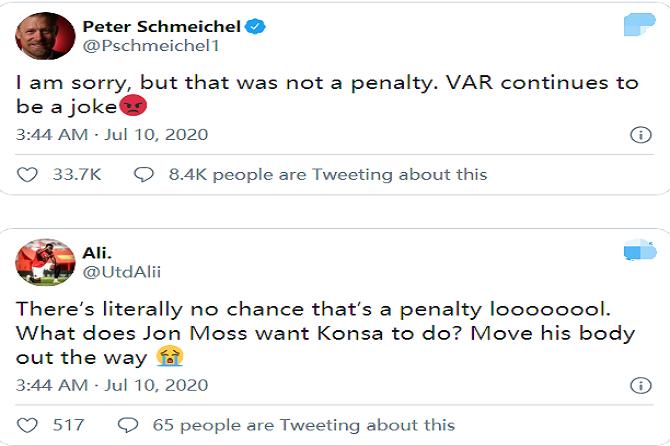670x446 pixels.
Task: Click the blue verified badge beside Peter Schmeichel
Action: point(257,26)
